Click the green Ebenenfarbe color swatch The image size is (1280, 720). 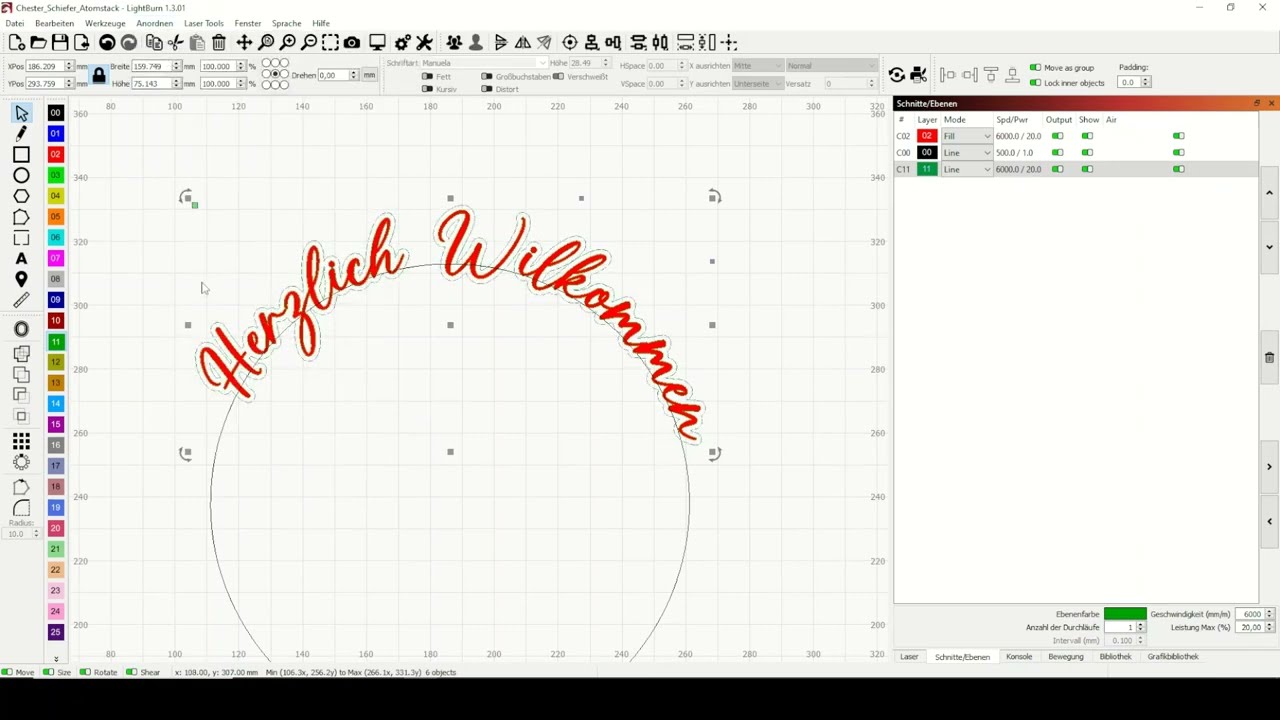click(x=1125, y=614)
